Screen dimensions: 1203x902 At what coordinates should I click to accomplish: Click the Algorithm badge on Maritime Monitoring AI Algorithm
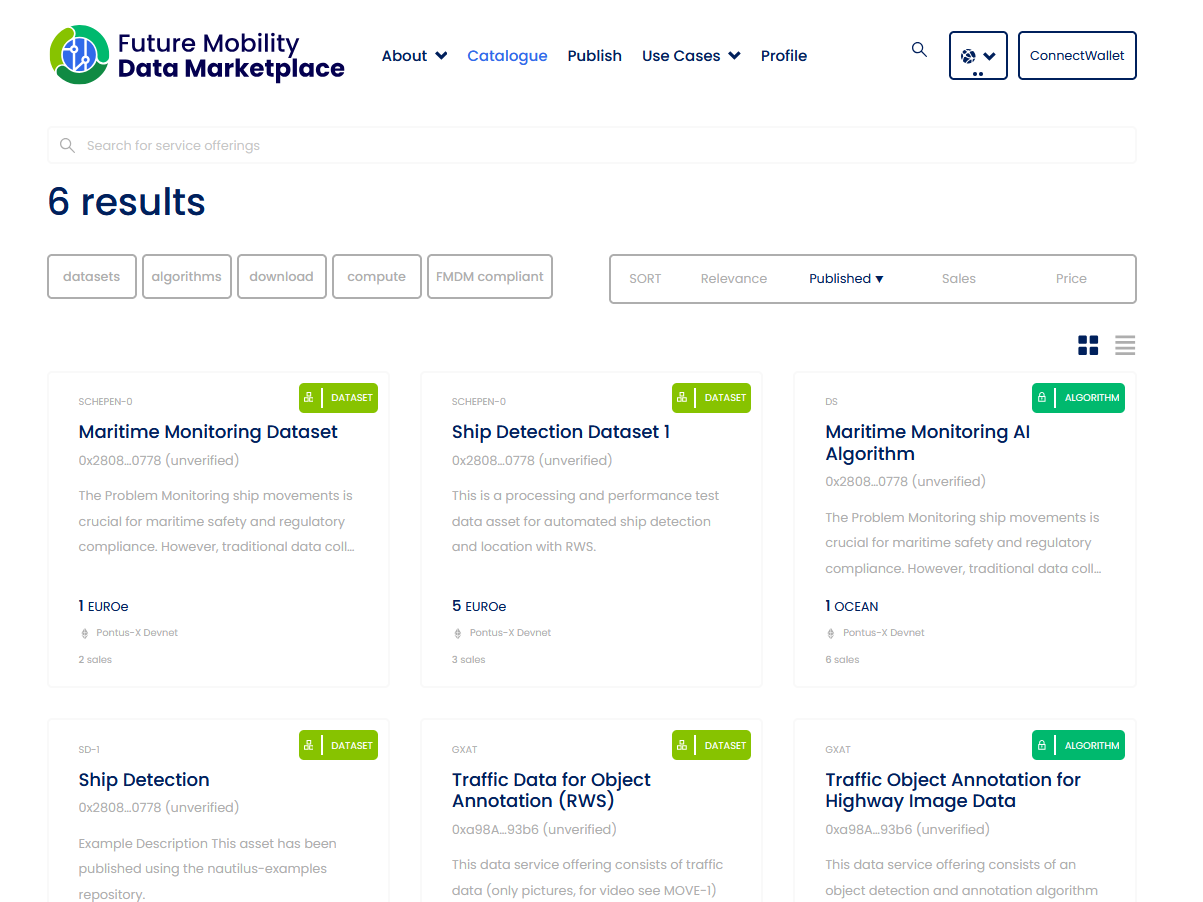point(1078,398)
